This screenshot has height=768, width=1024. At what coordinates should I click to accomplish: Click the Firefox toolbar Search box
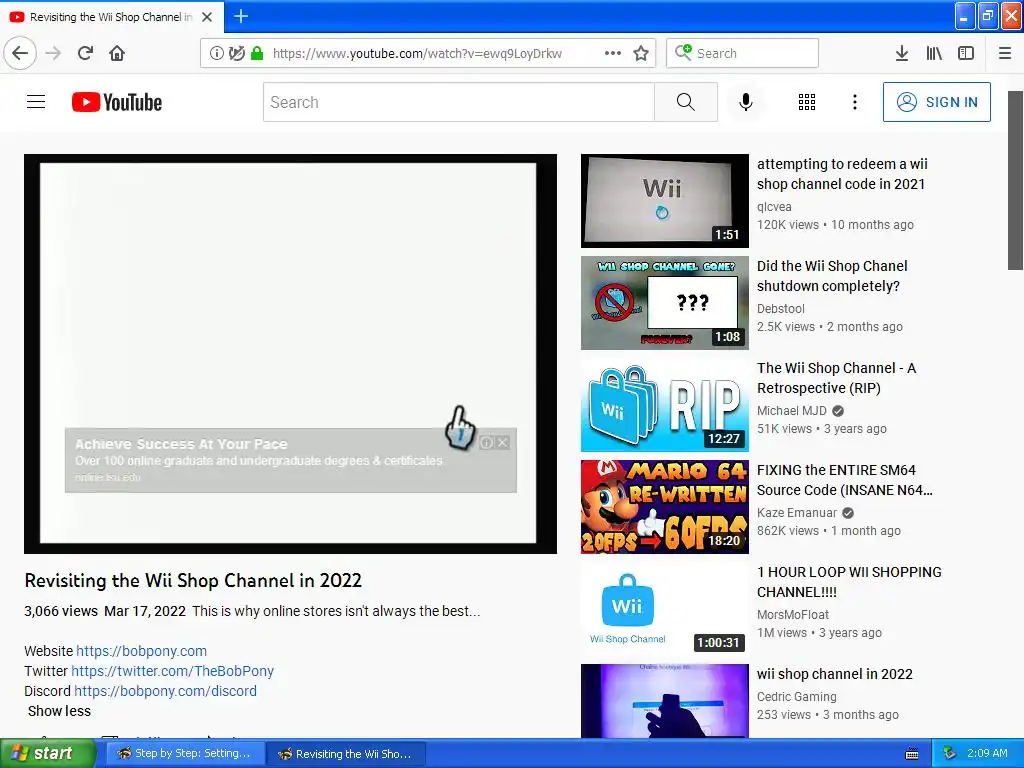click(743, 53)
